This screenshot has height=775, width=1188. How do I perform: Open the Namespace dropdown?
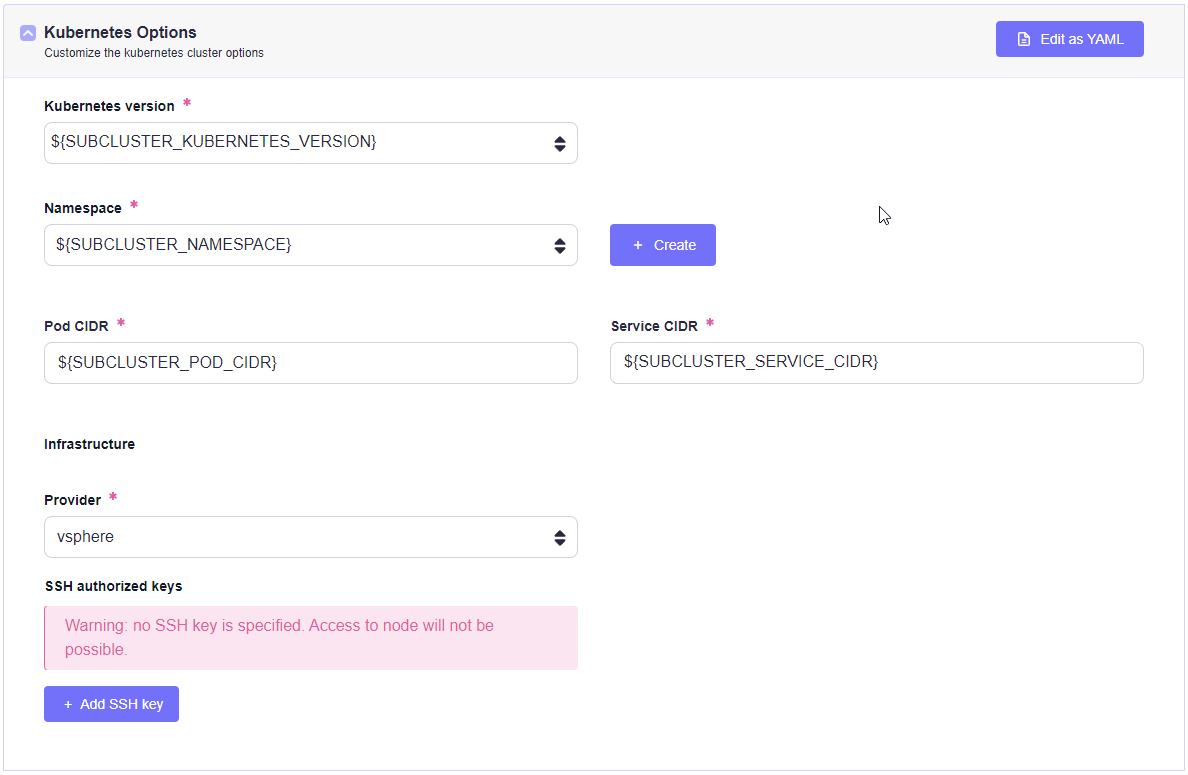(x=300, y=245)
